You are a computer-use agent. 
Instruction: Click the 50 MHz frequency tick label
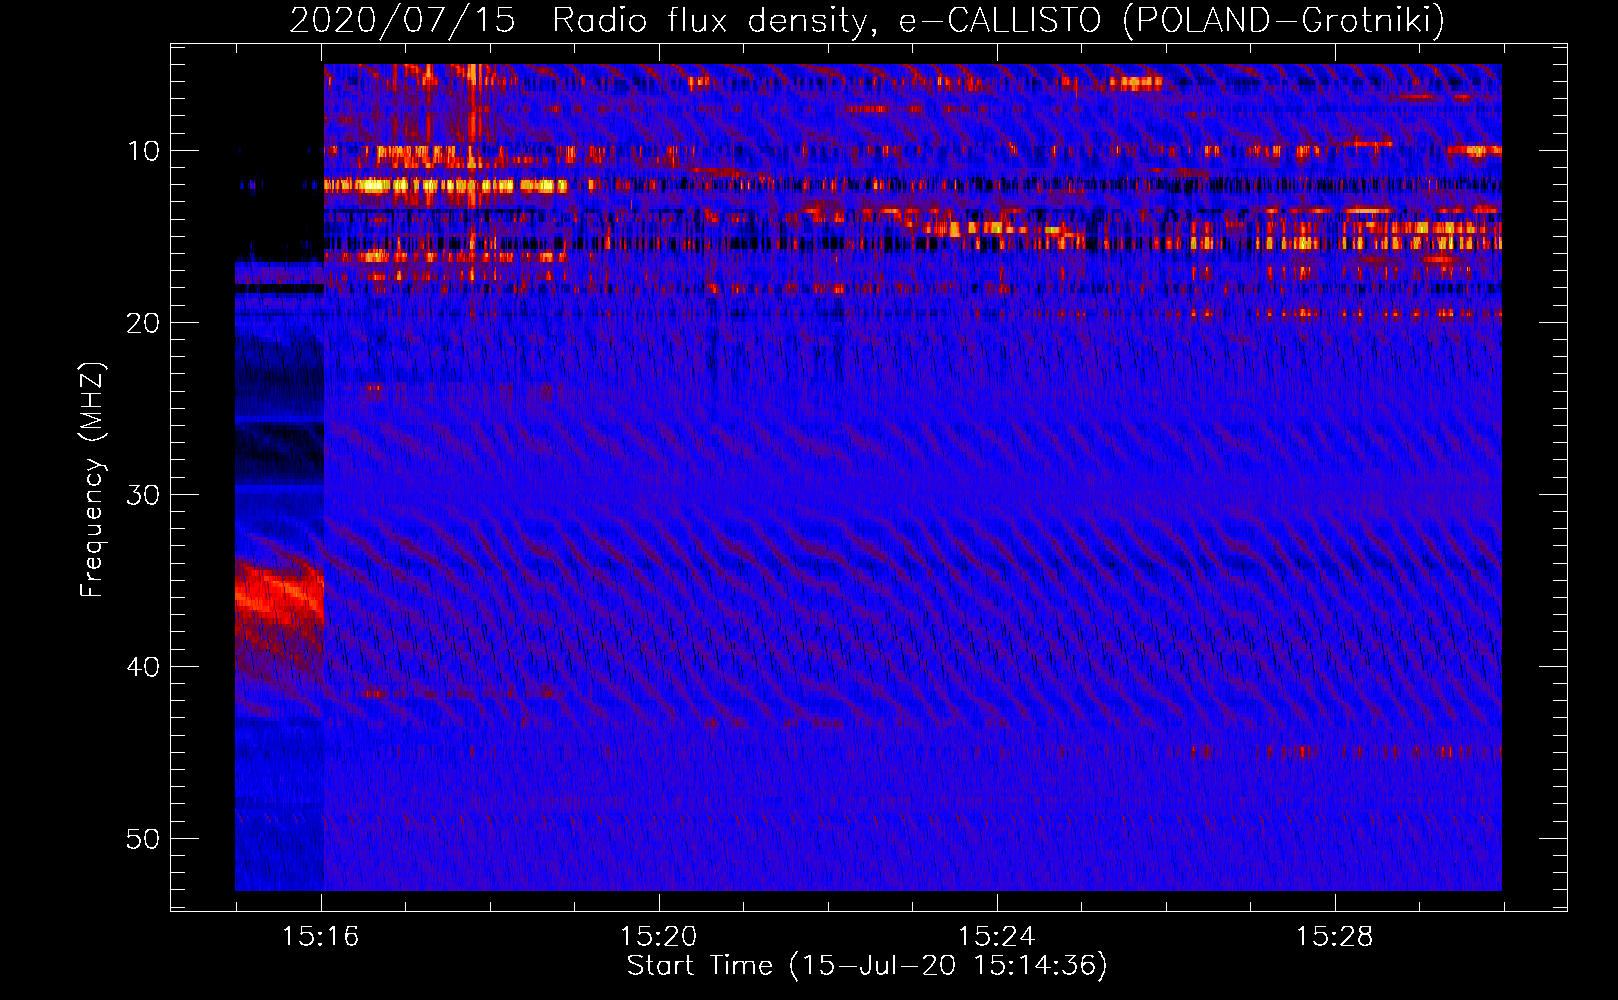[x=144, y=839]
